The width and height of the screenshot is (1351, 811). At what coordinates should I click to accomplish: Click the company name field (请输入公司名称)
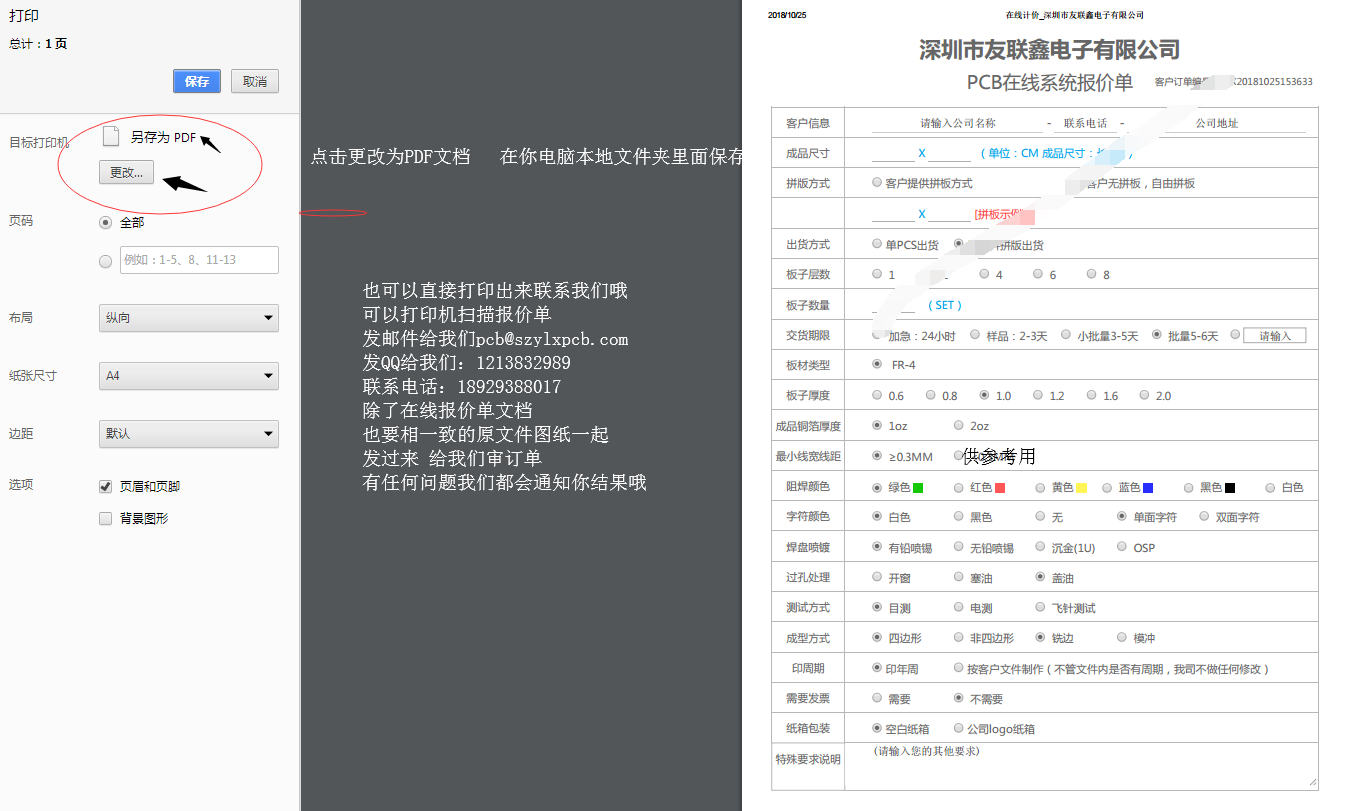point(957,123)
